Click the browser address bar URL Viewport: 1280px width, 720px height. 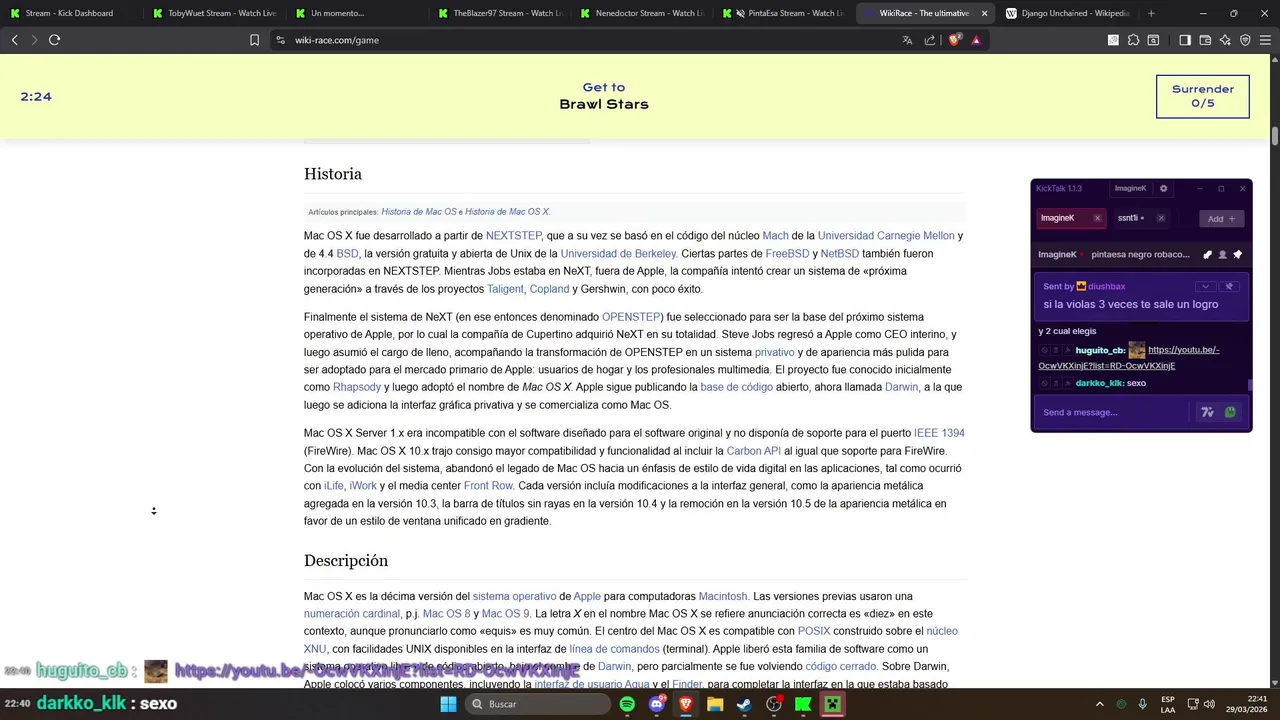click(337, 40)
